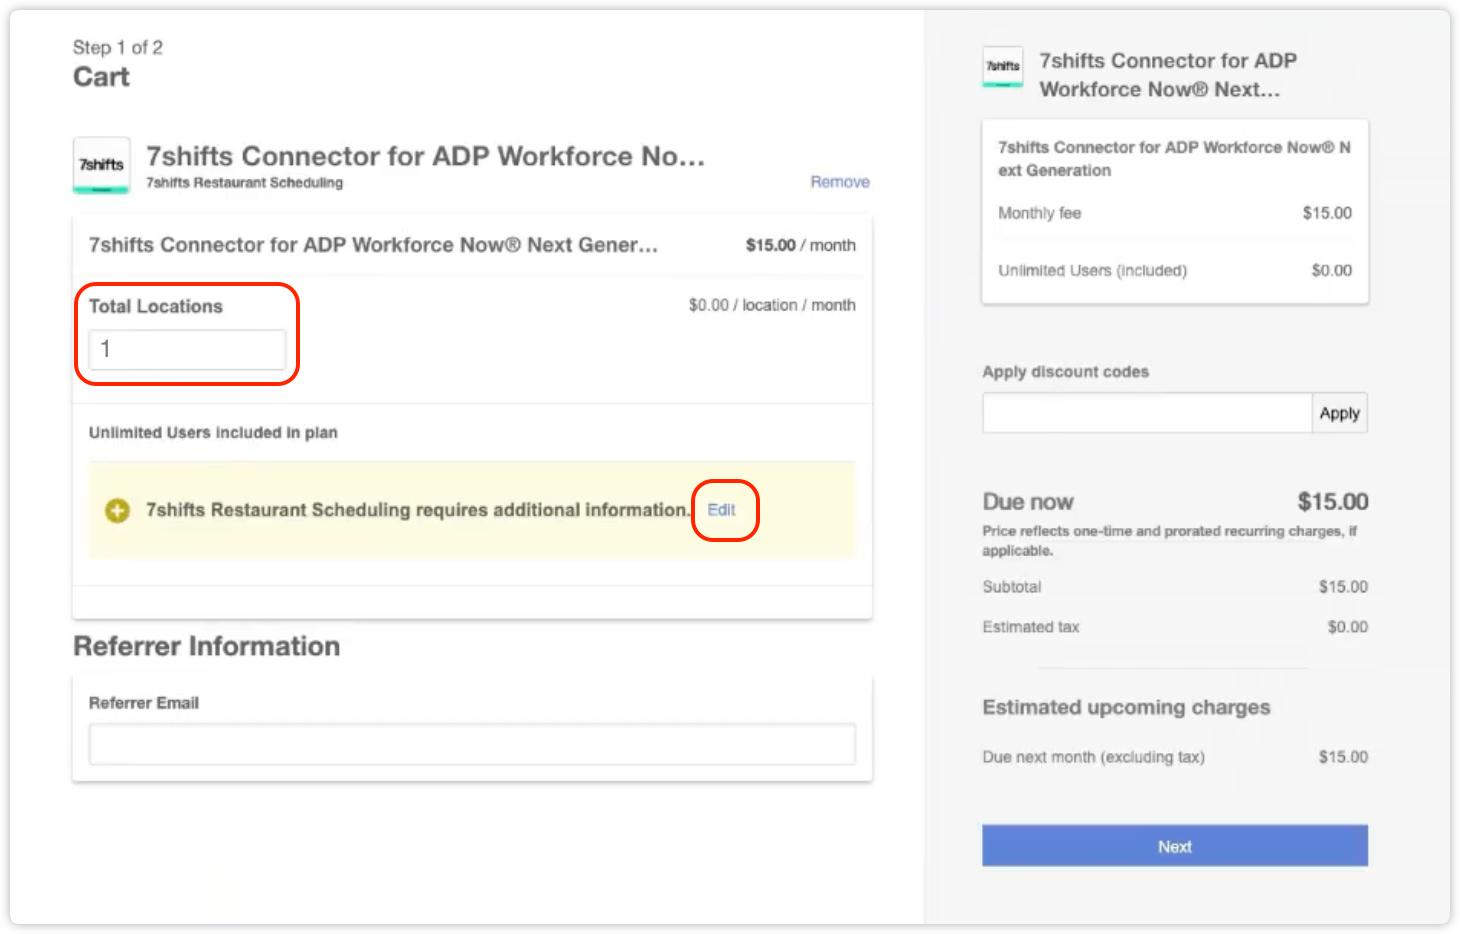
Task: Open Edit link for additional information
Action: pos(721,510)
